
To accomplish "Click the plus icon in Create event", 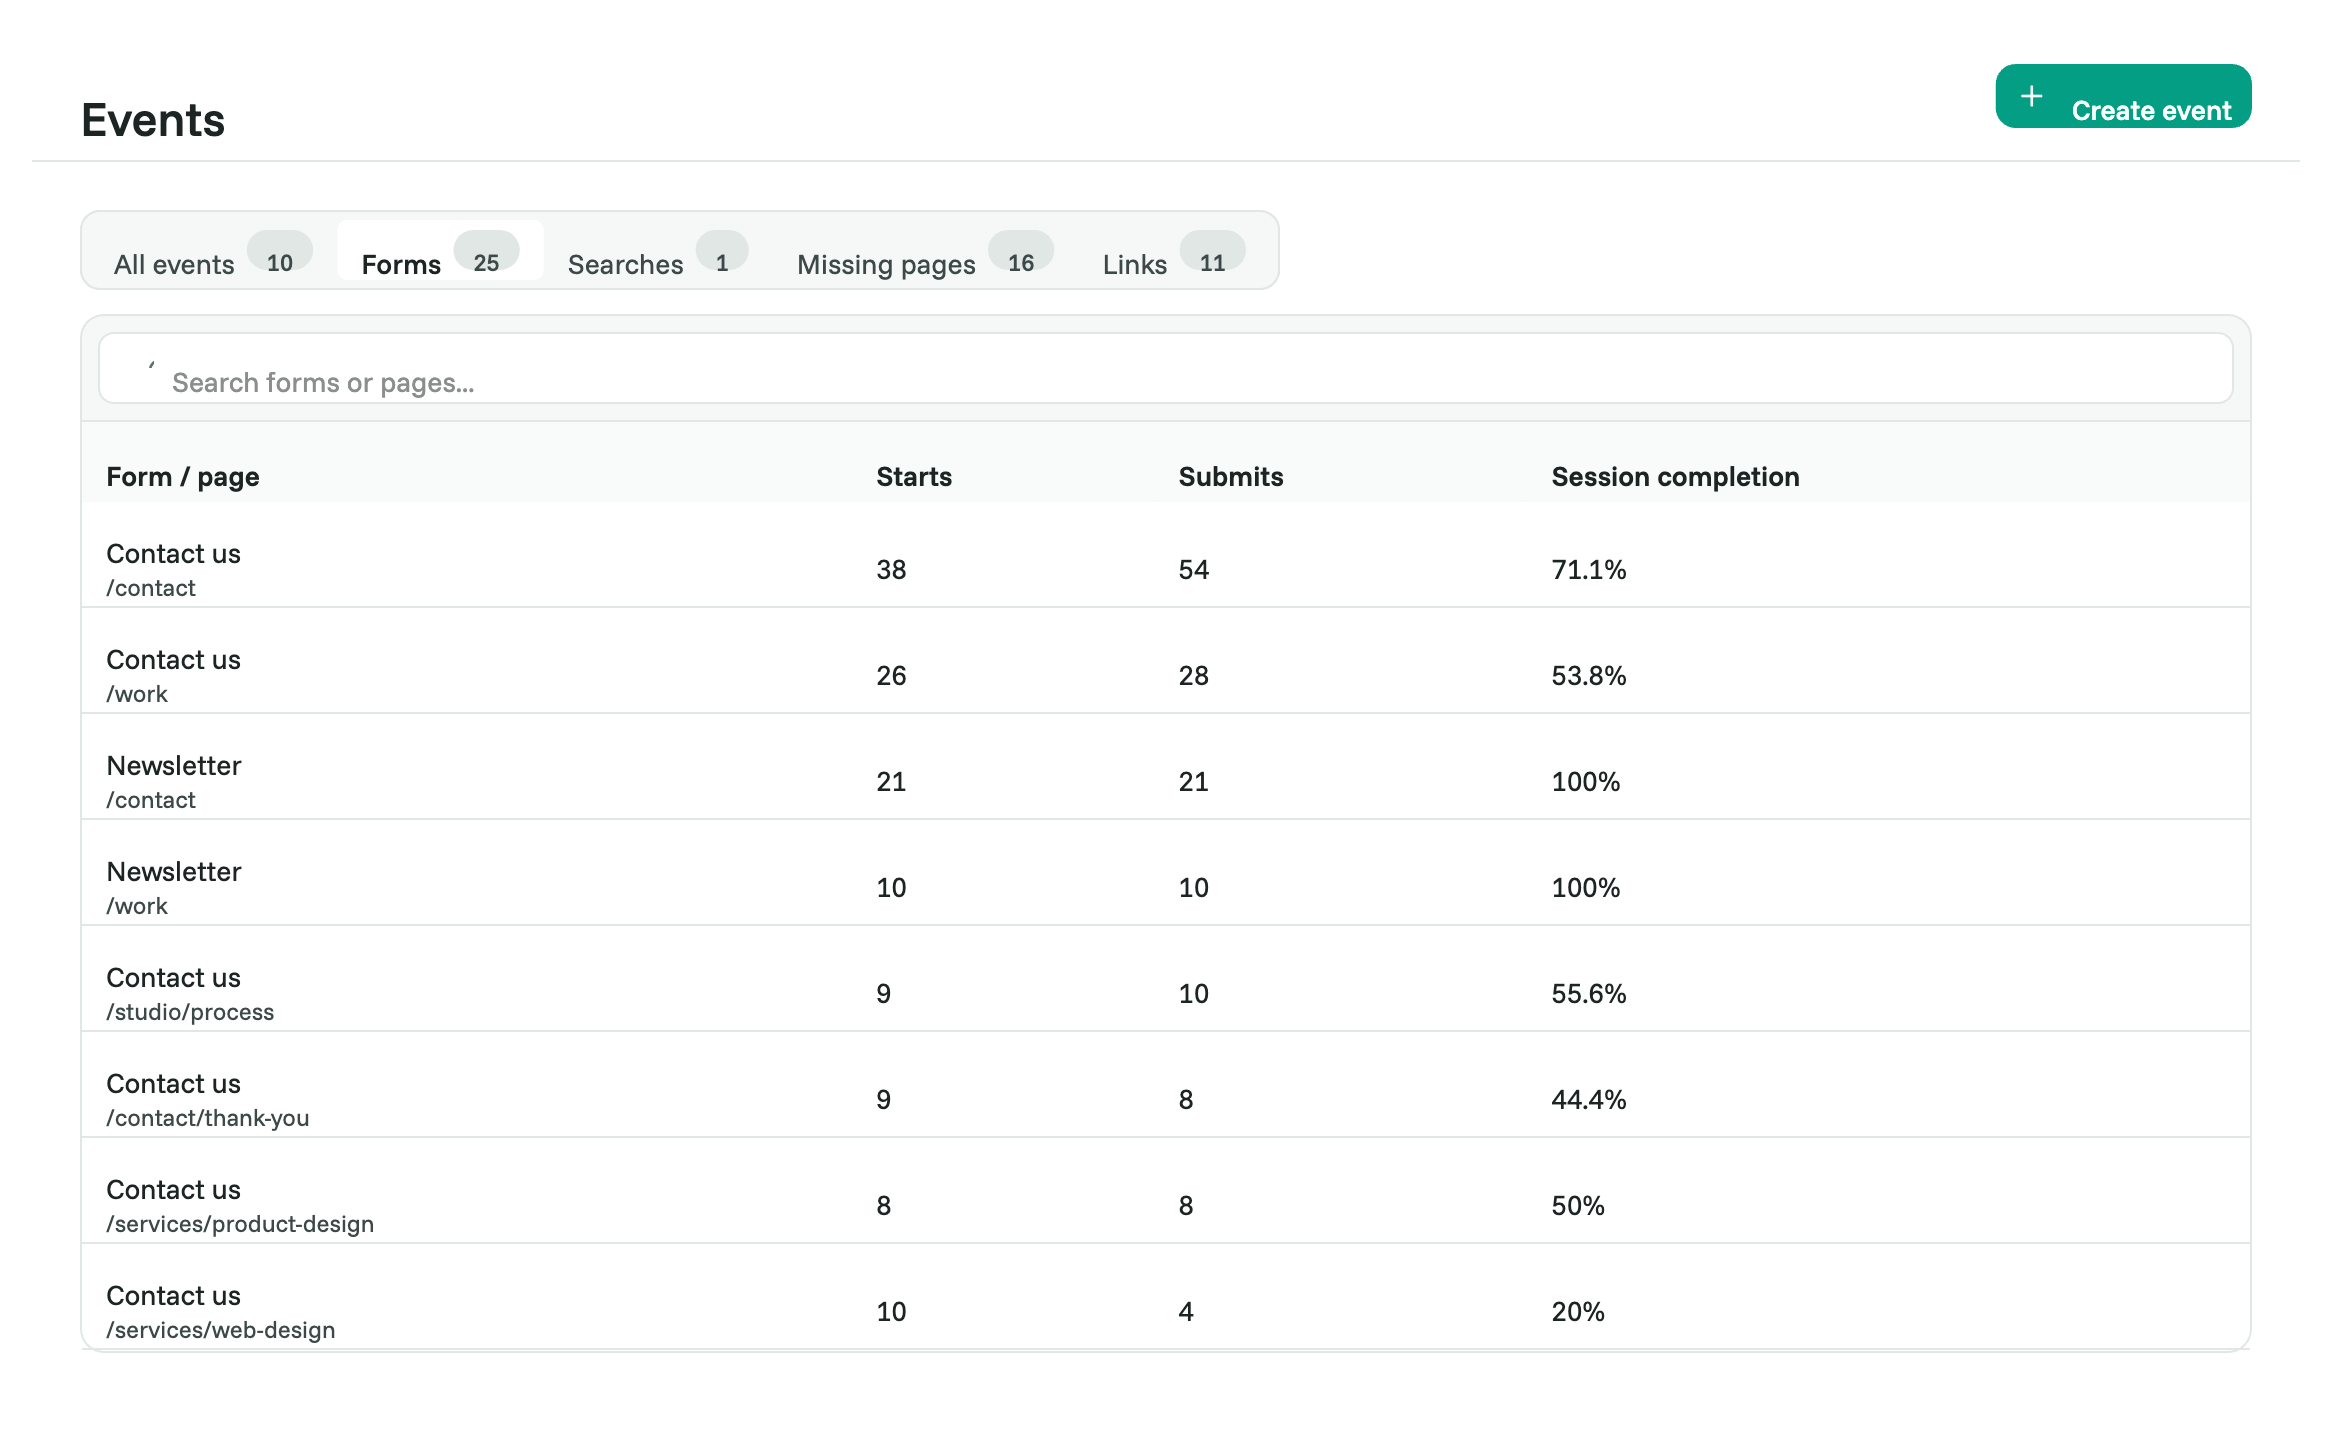I will [2031, 96].
